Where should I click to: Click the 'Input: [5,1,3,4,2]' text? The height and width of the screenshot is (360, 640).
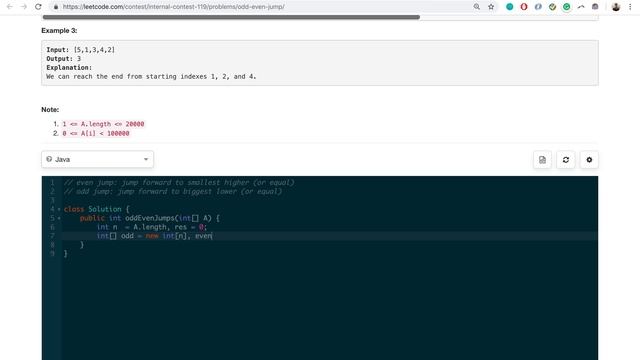coord(80,50)
